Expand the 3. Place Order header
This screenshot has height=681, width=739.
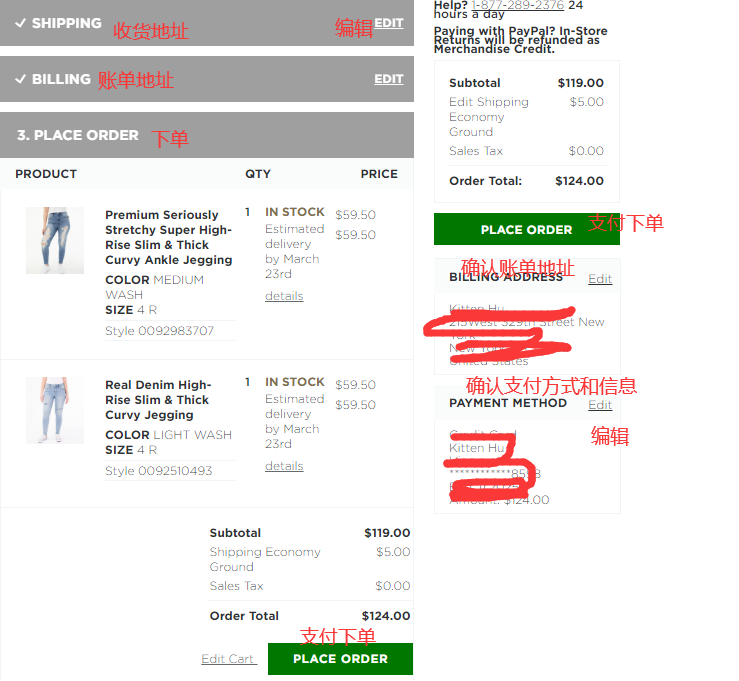coord(207,135)
